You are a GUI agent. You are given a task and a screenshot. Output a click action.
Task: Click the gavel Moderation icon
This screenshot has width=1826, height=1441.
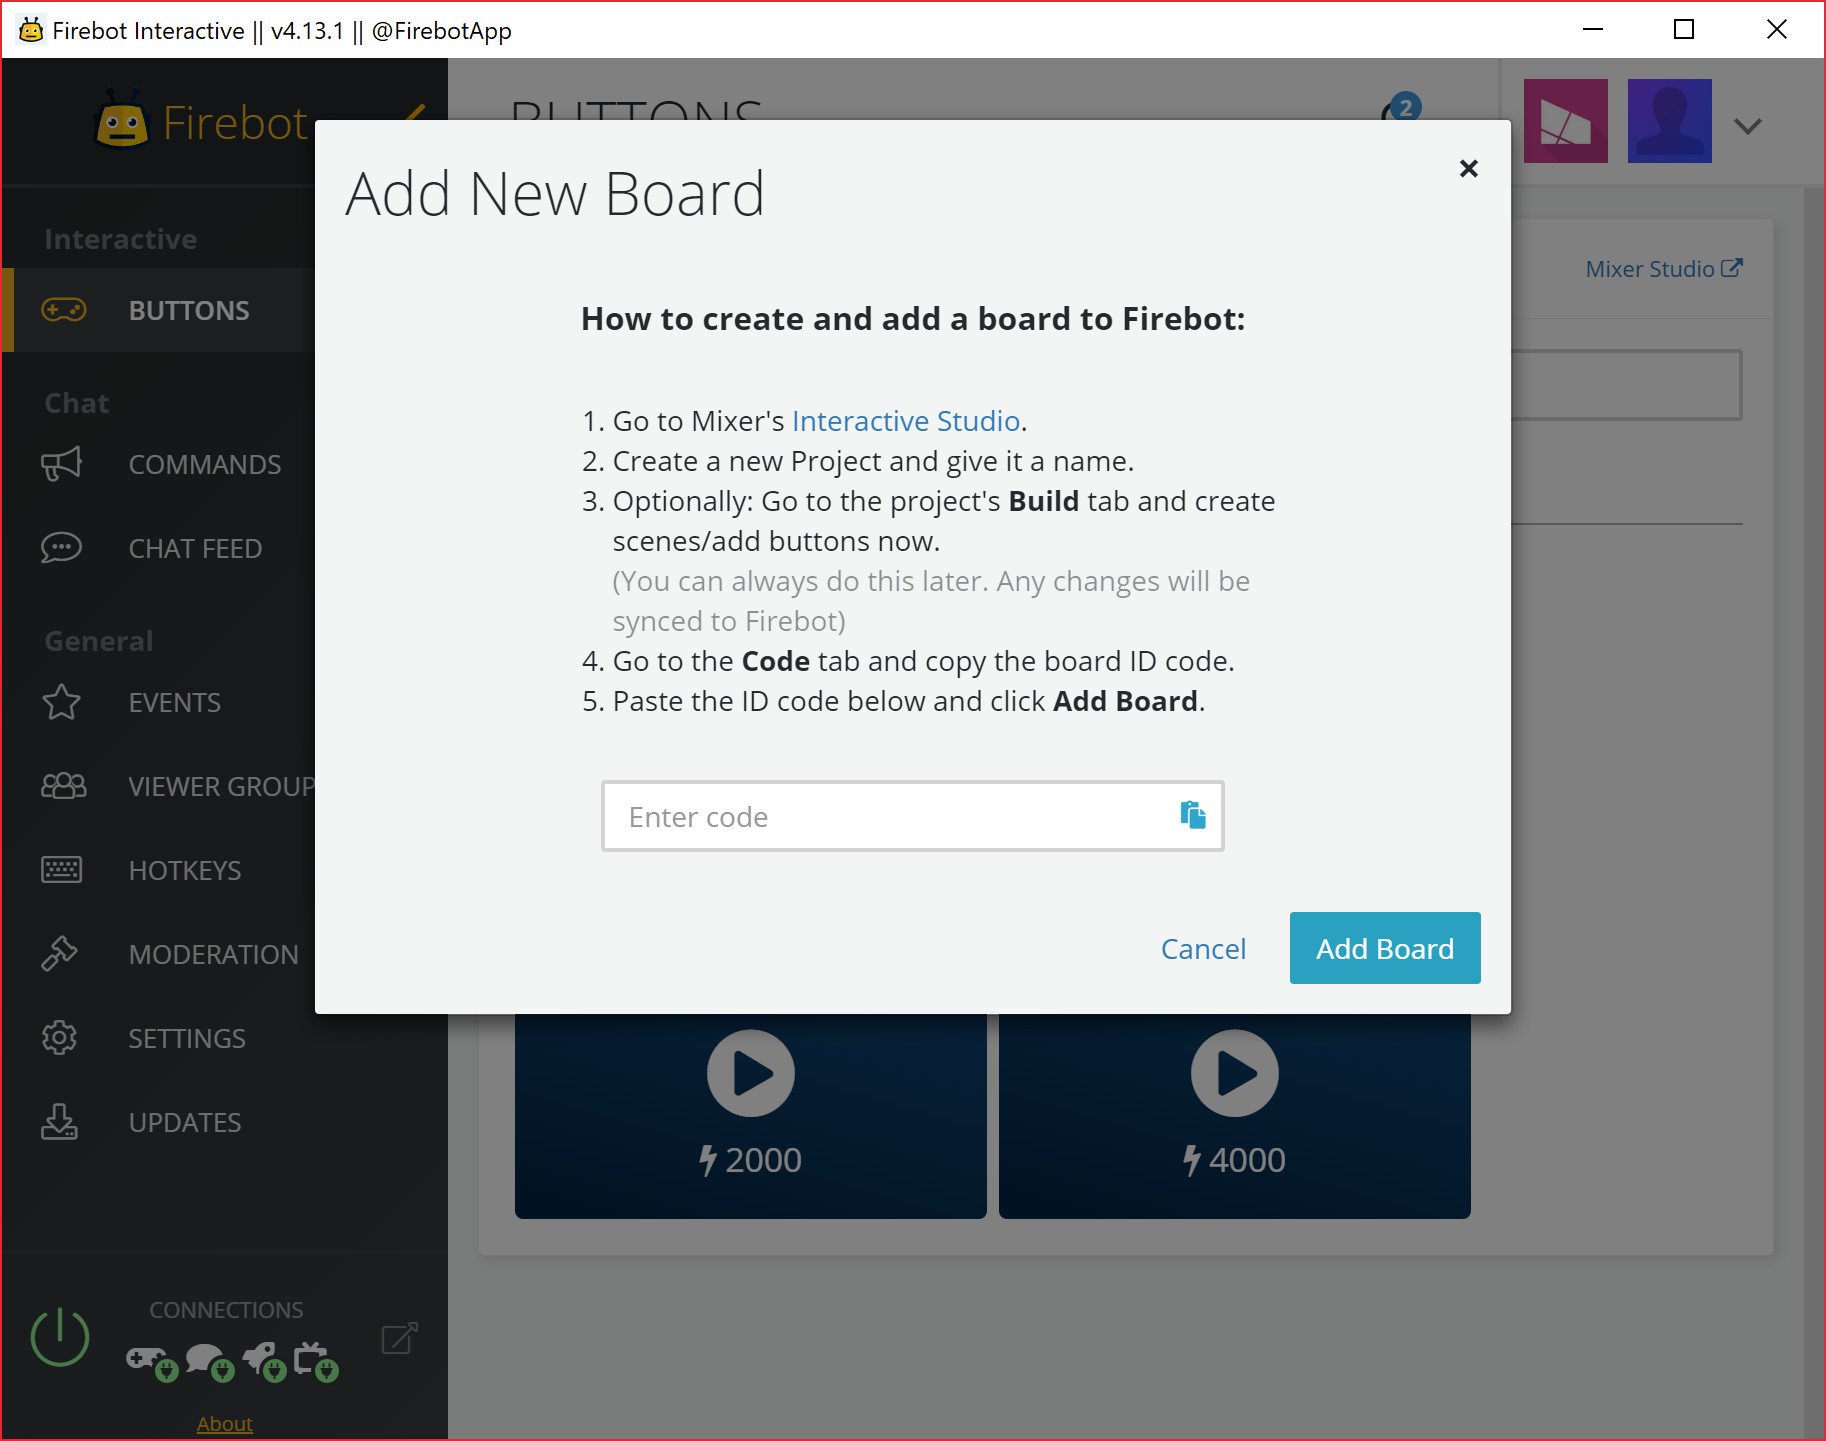(59, 954)
